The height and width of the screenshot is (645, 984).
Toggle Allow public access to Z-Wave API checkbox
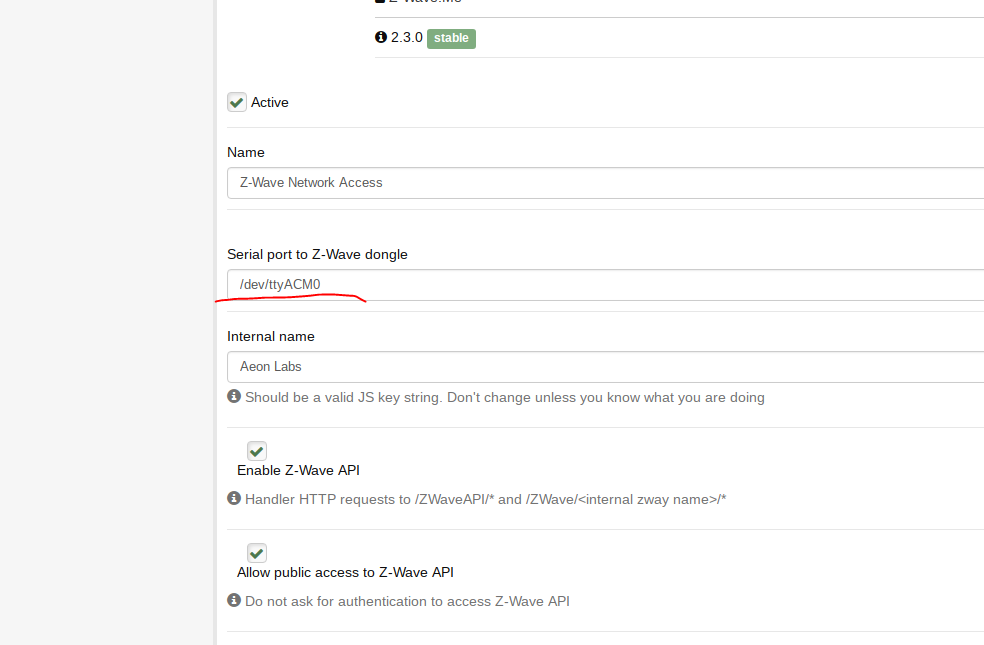coord(257,553)
